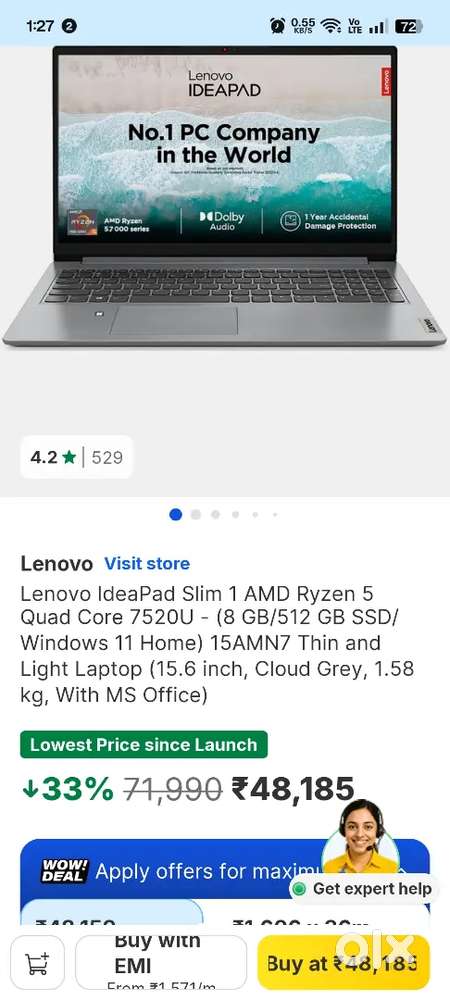Open the 529 ratings count

107,457
